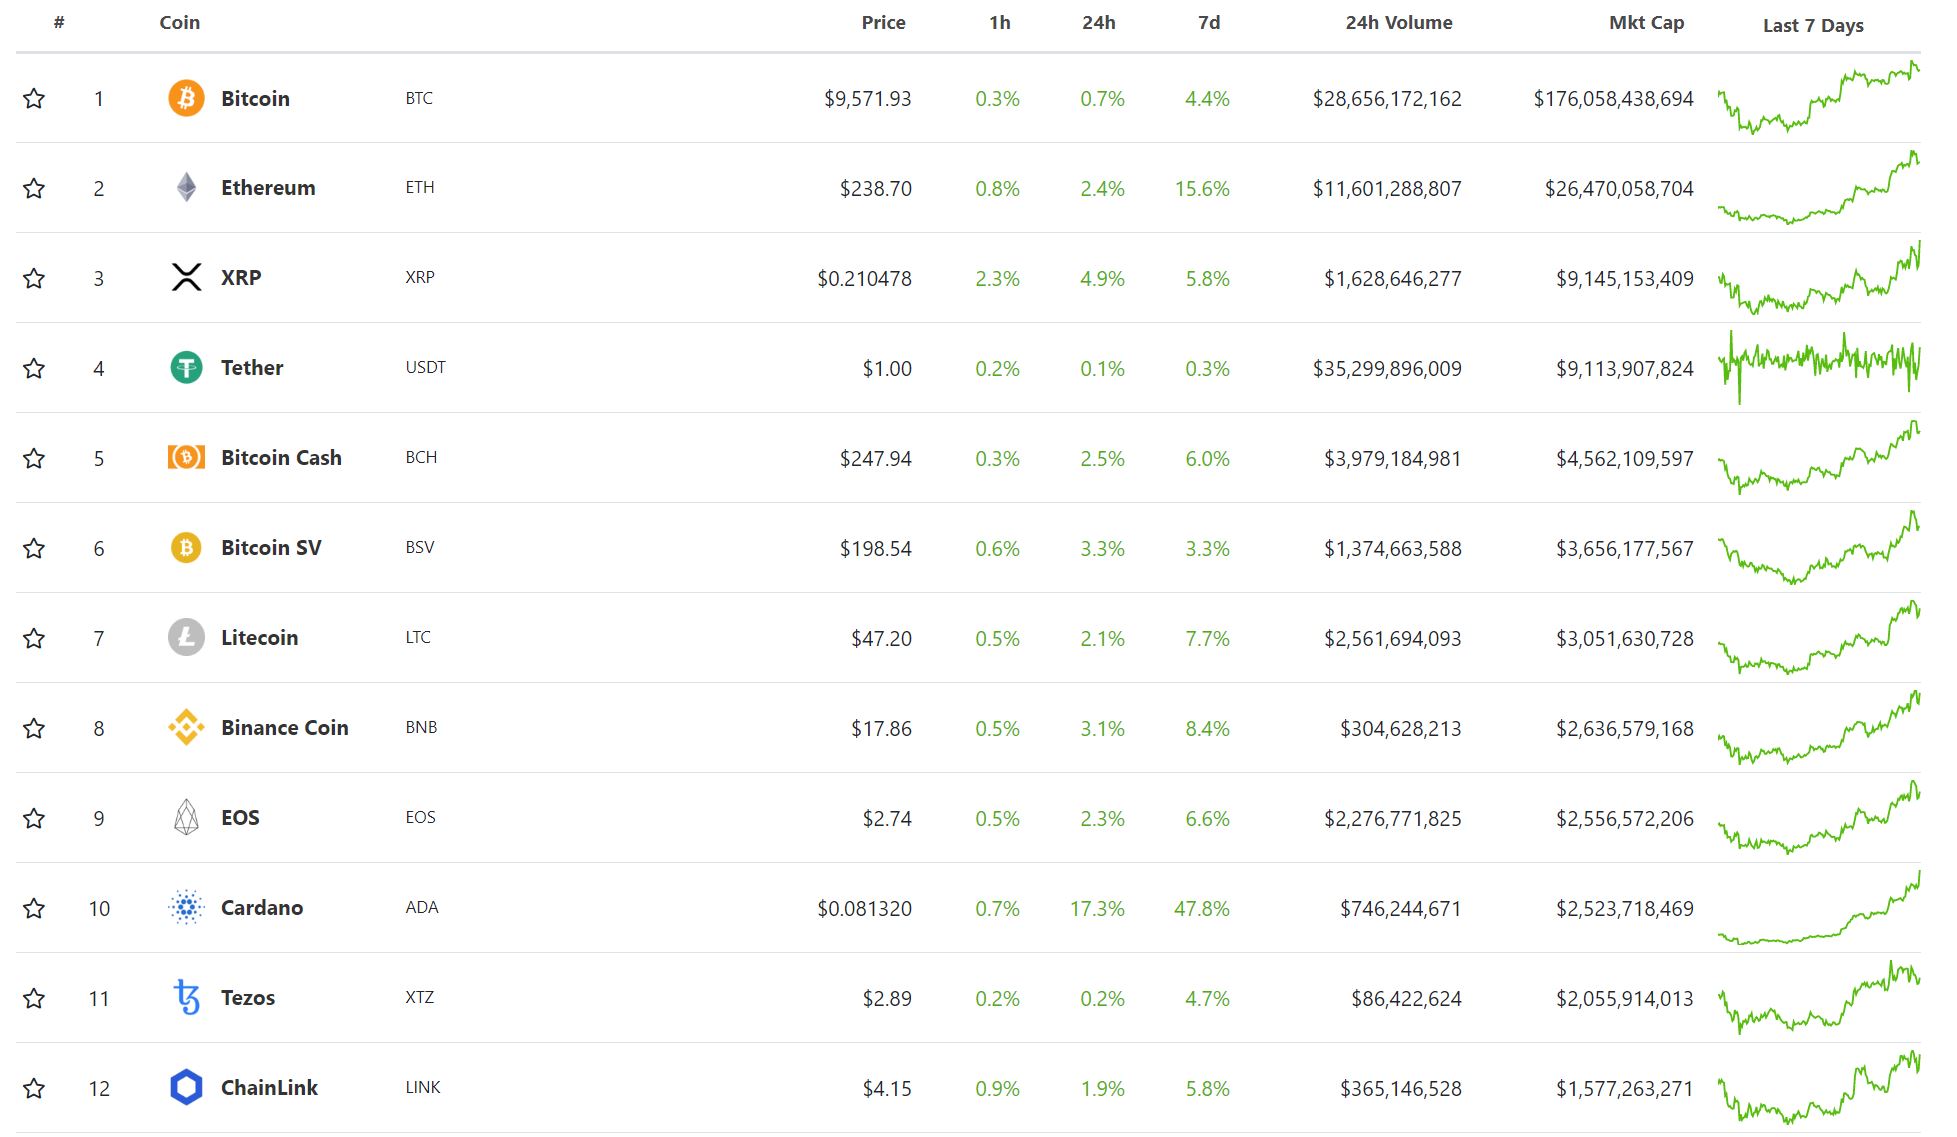The width and height of the screenshot is (1957, 1137).
Task: Click the Bitcoin orange logo icon
Action: [186, 98]
